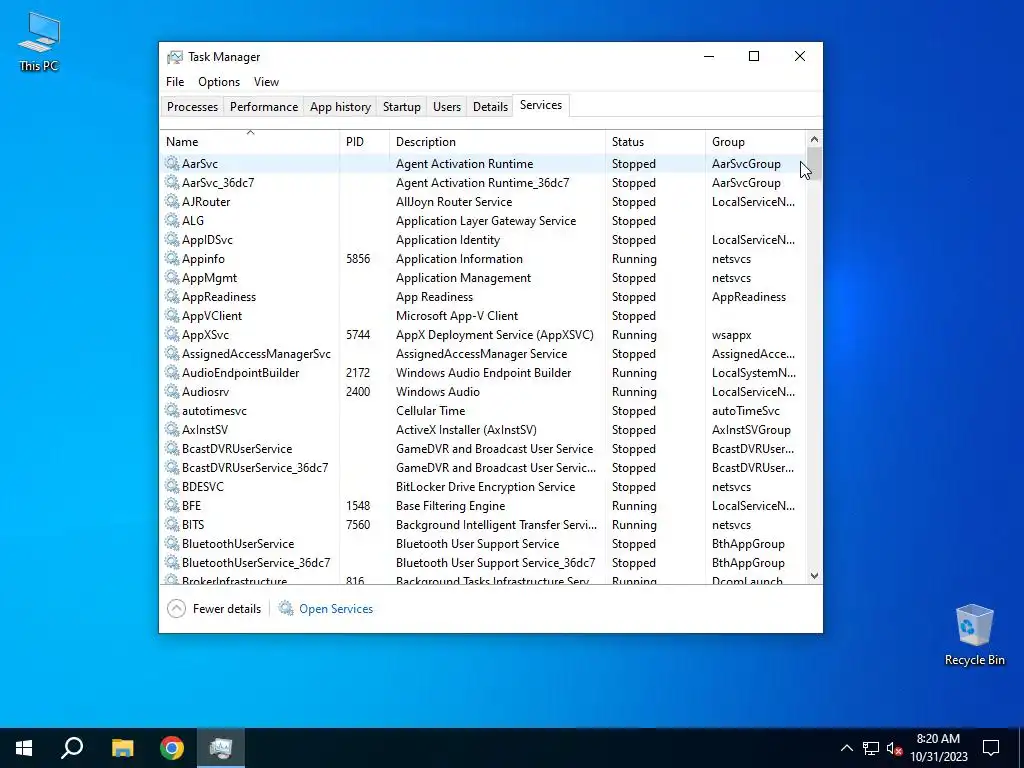Click the Open Services link
The image size is (1024, 768).
click(x=336, y=609)
